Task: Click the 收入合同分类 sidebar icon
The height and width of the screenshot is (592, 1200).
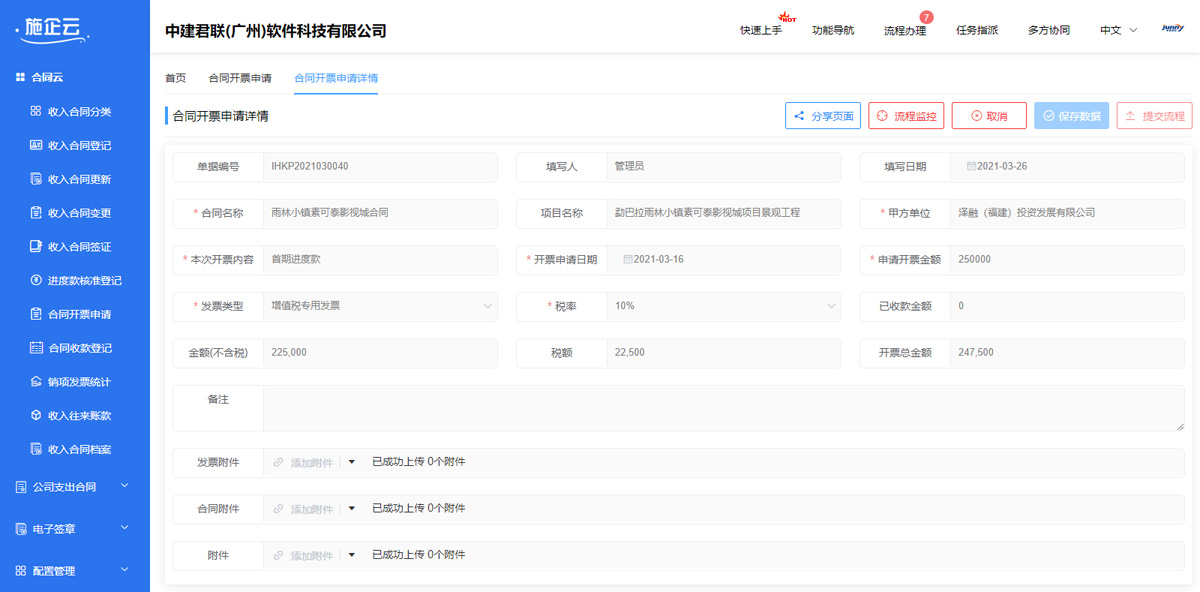Action: (36, 111)
